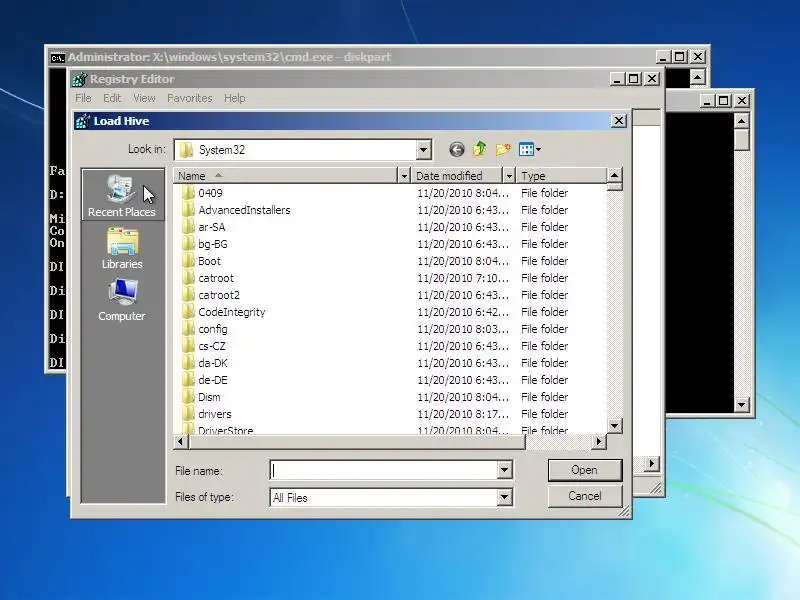Open Recent Places in the sidebar
800x600 pixels.
coord(122,195)
